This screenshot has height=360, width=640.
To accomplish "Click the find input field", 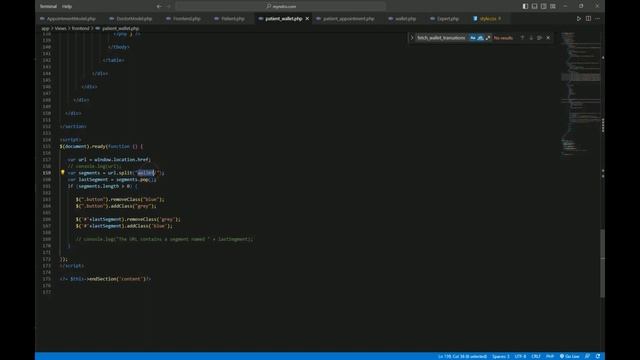I will tap(441, 38).
